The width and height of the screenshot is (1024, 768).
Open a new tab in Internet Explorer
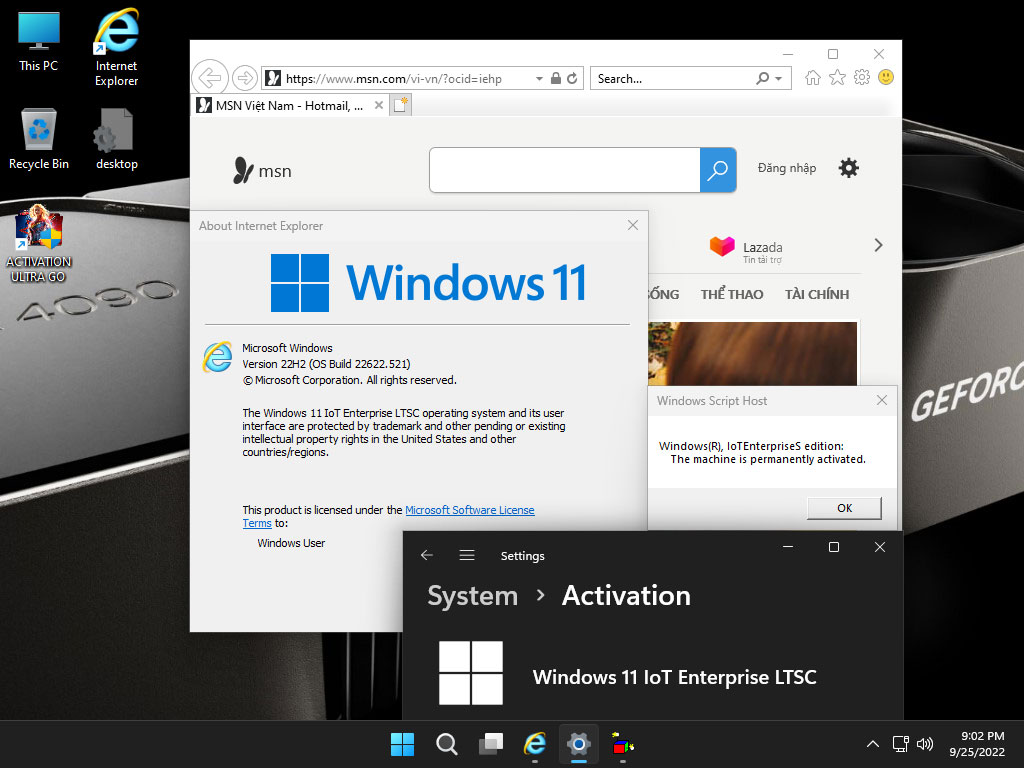(x=400, y=105)
